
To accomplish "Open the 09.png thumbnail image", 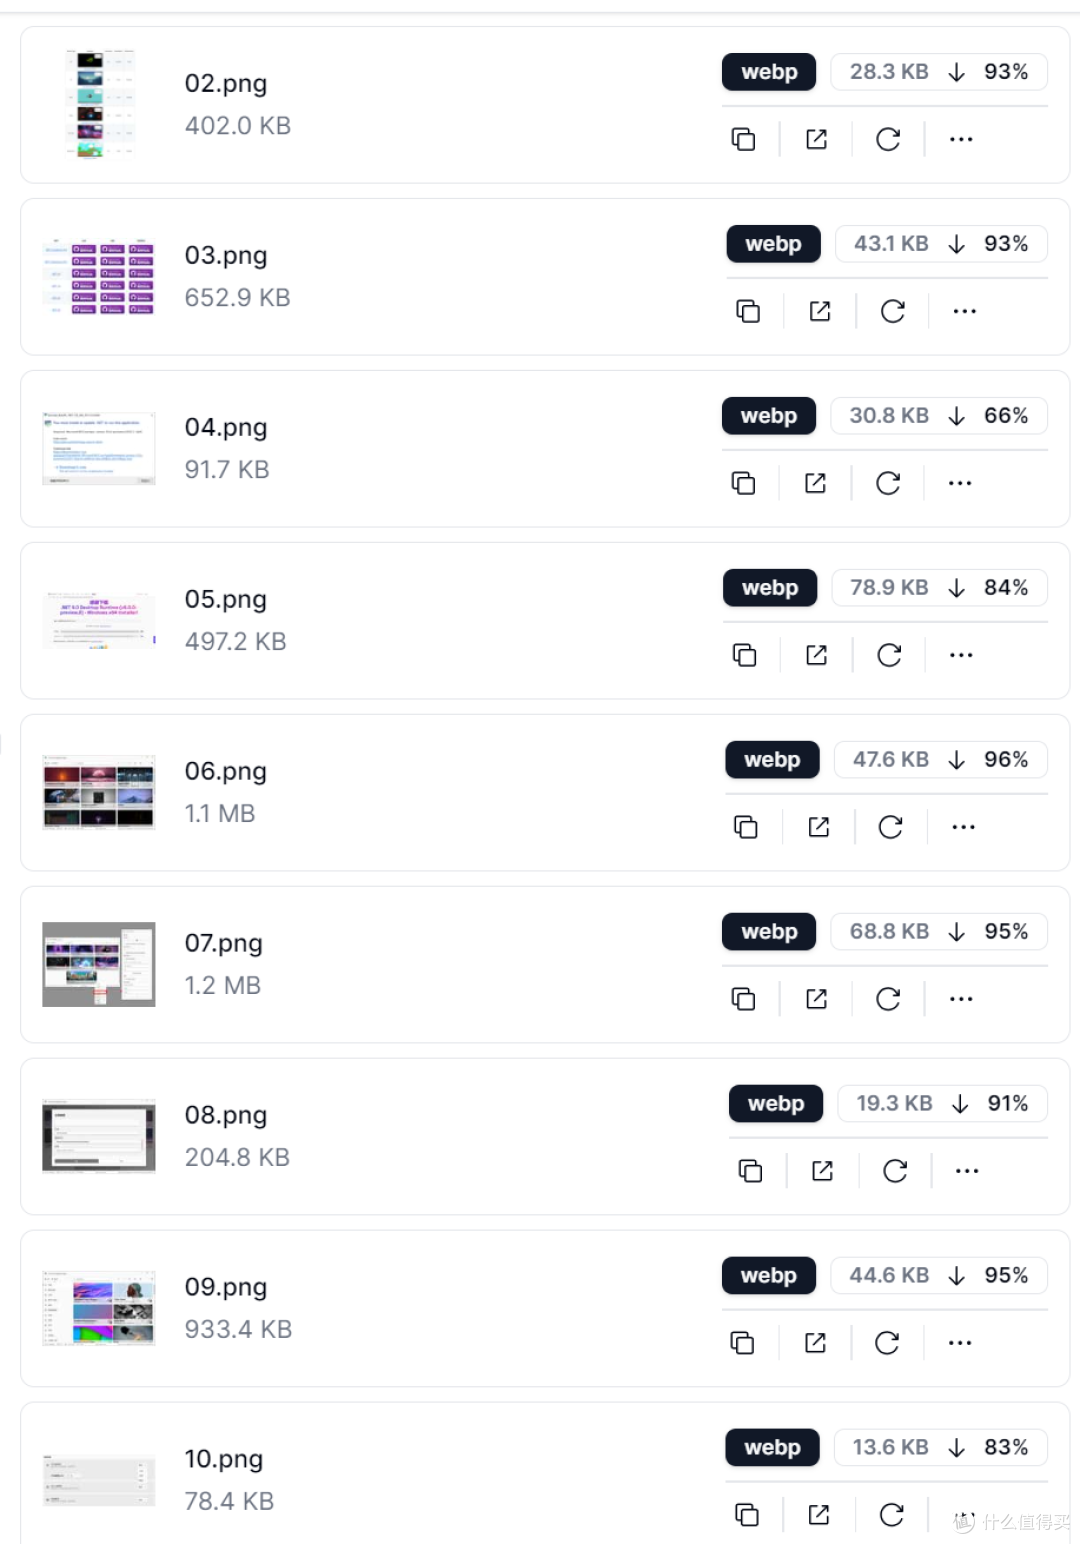I will pos(99,1309).
